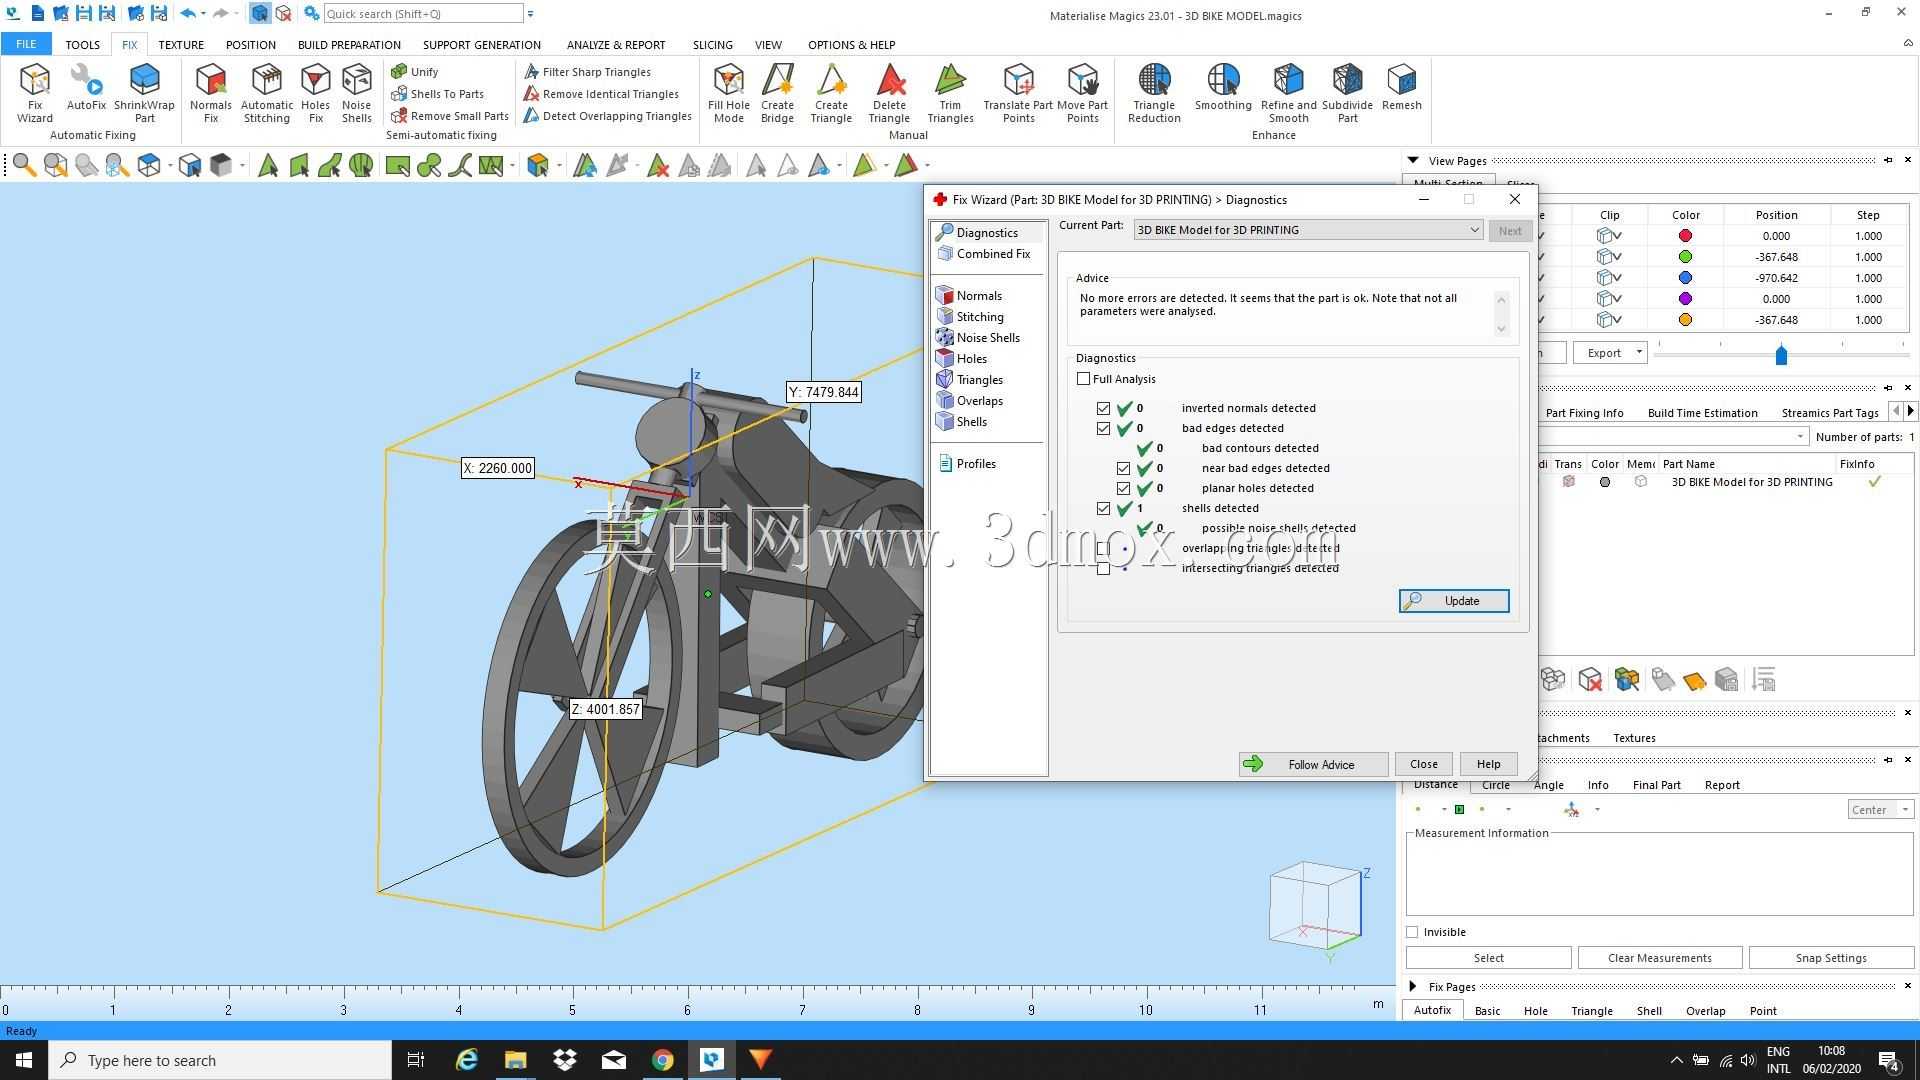
Task: Open the TOOLS ribbon tab
Action: pos(82,45)
